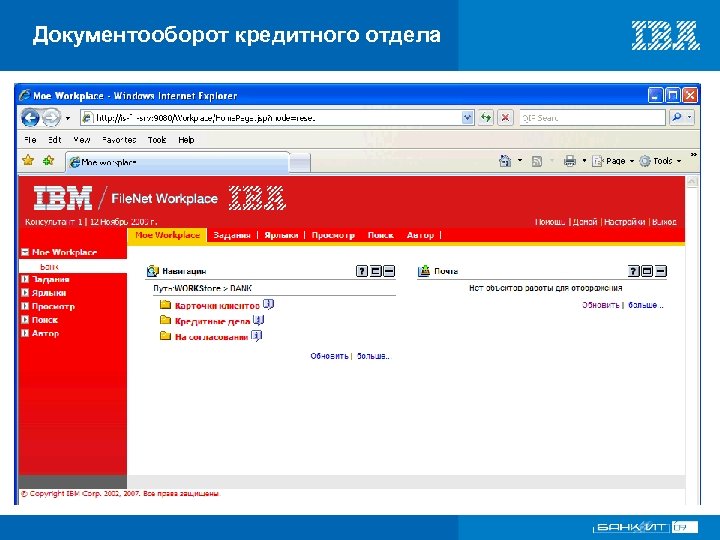Select the Мое Workplace navigation tab
The image size is (720, 540).
(x=168, y=235)
